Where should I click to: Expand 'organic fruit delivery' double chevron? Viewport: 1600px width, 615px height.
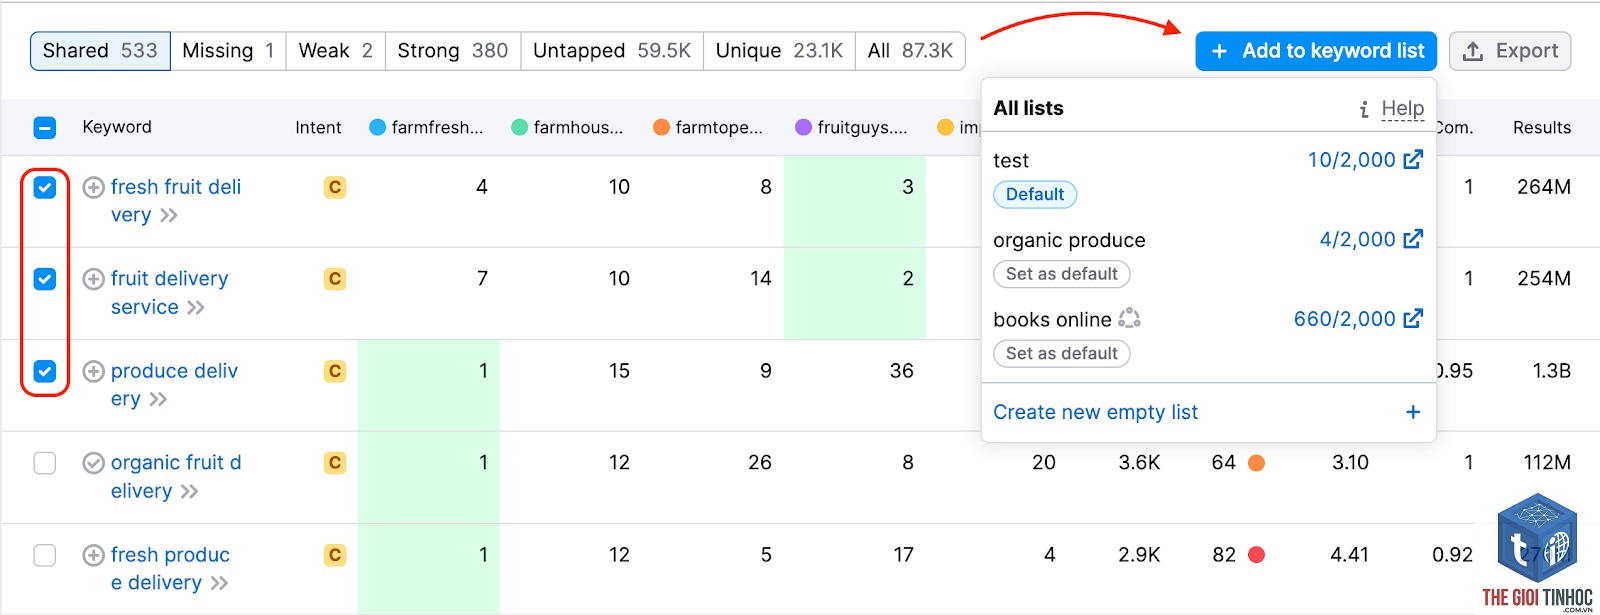coord(189,491)
